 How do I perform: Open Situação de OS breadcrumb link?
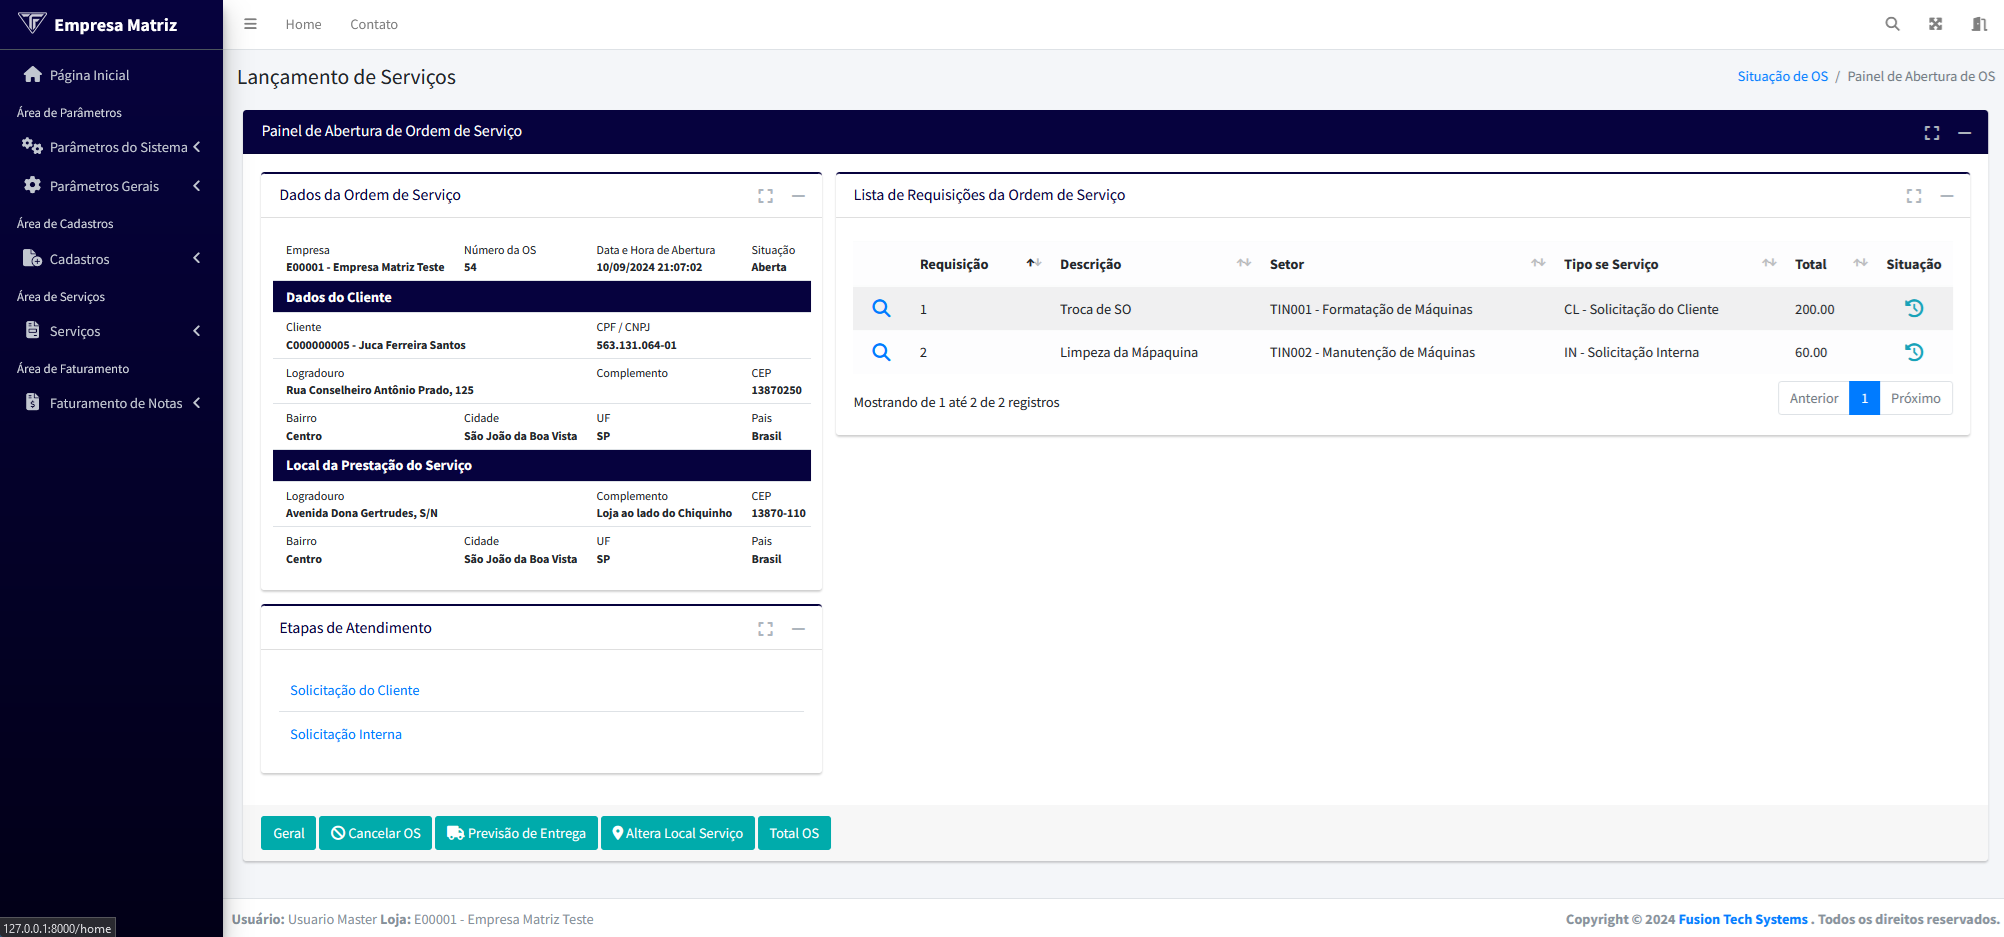pos(1782,76)
